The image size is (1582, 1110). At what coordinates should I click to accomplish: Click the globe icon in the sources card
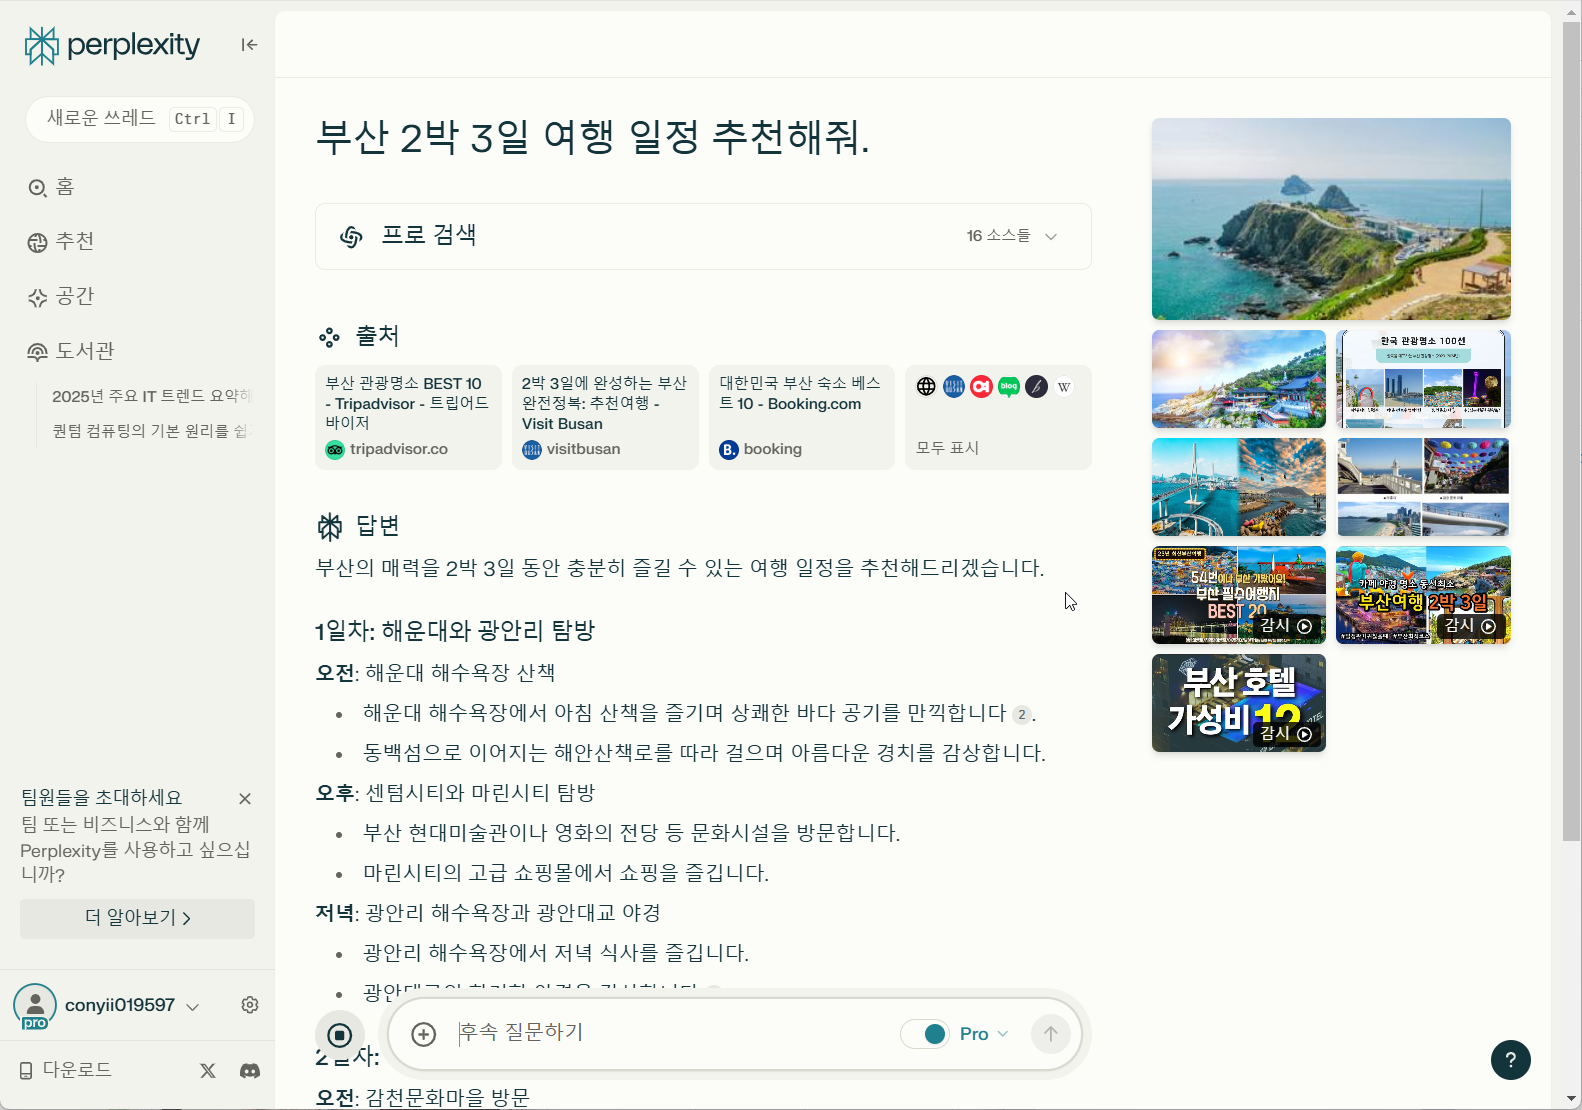coord(926,386)
